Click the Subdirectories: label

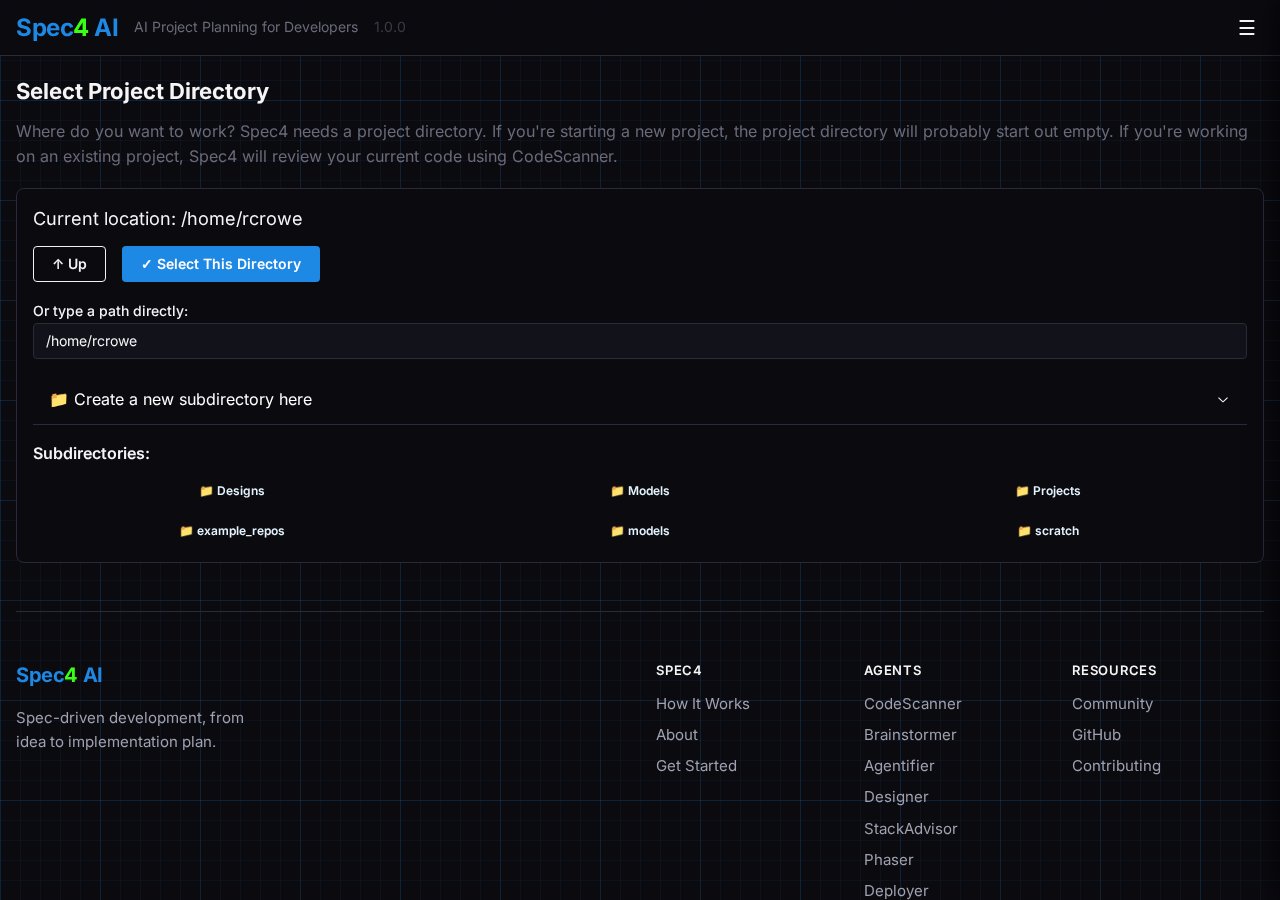click(91, 453)
